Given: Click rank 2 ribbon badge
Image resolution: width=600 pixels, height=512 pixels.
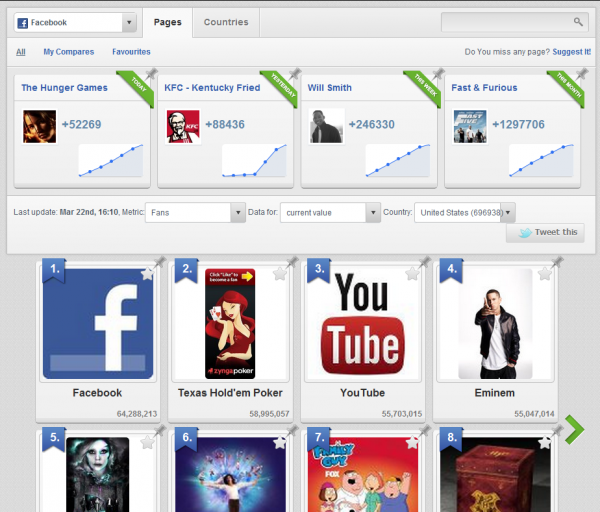Looking at the screenshot, I should pos(187,270).
